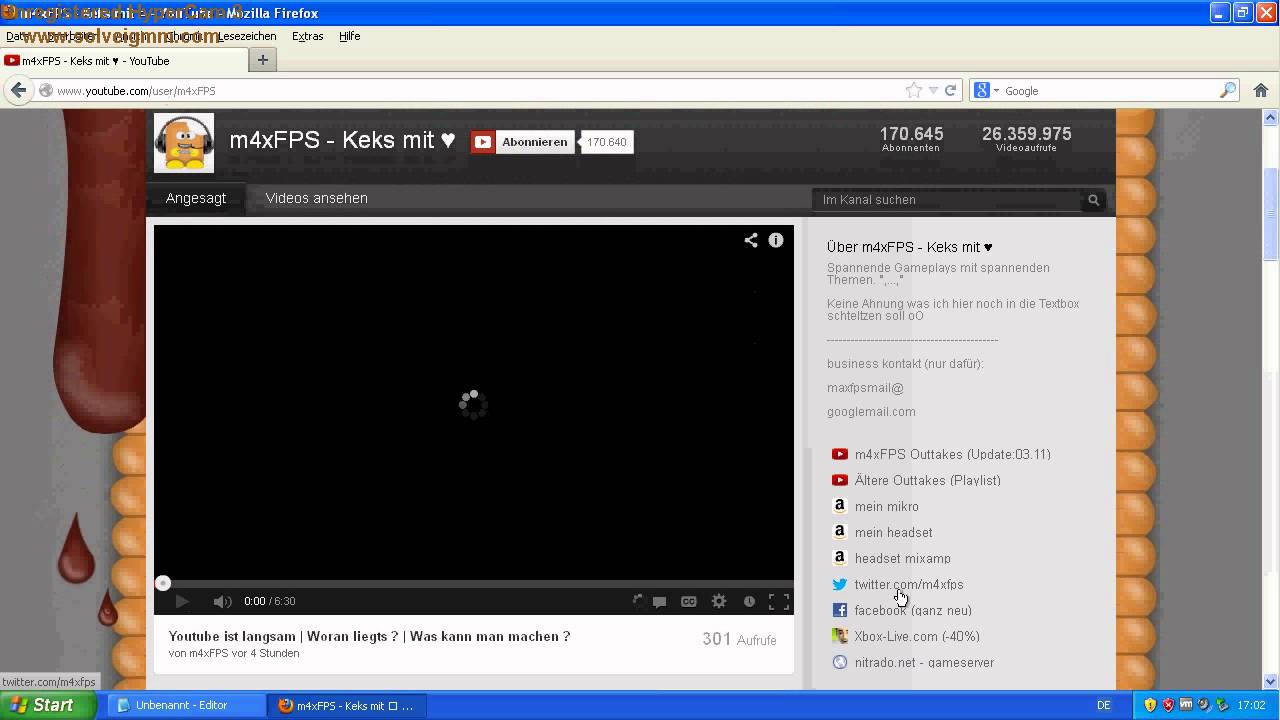Image resolution: width=1280 pixels, height=720 pixels.
Task: Switch to Videos ansehen tab
Action: point(316,198)
